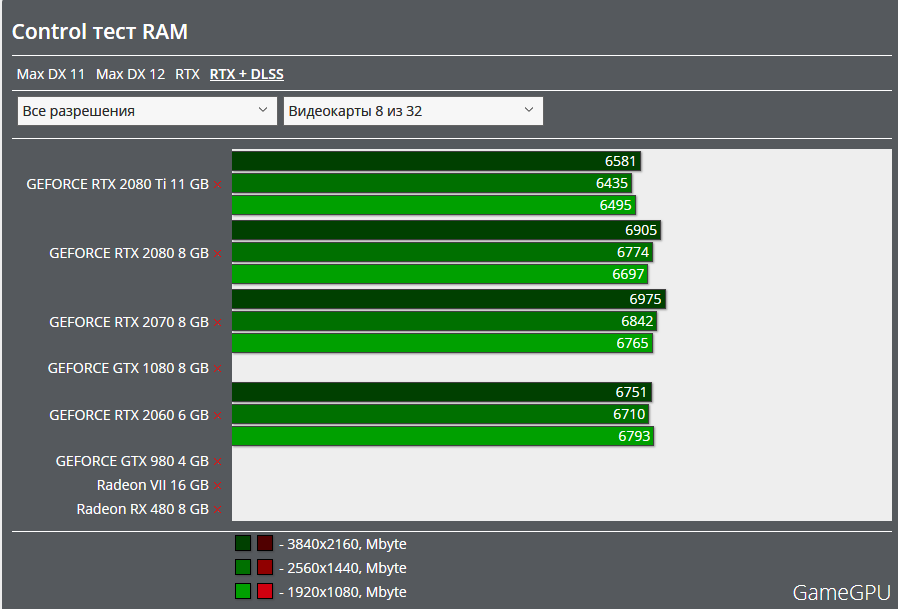Viewport: 898px width, 609px height.
Task: Click the 6751 bar for RTX 2060
Action: pos(442,392)
